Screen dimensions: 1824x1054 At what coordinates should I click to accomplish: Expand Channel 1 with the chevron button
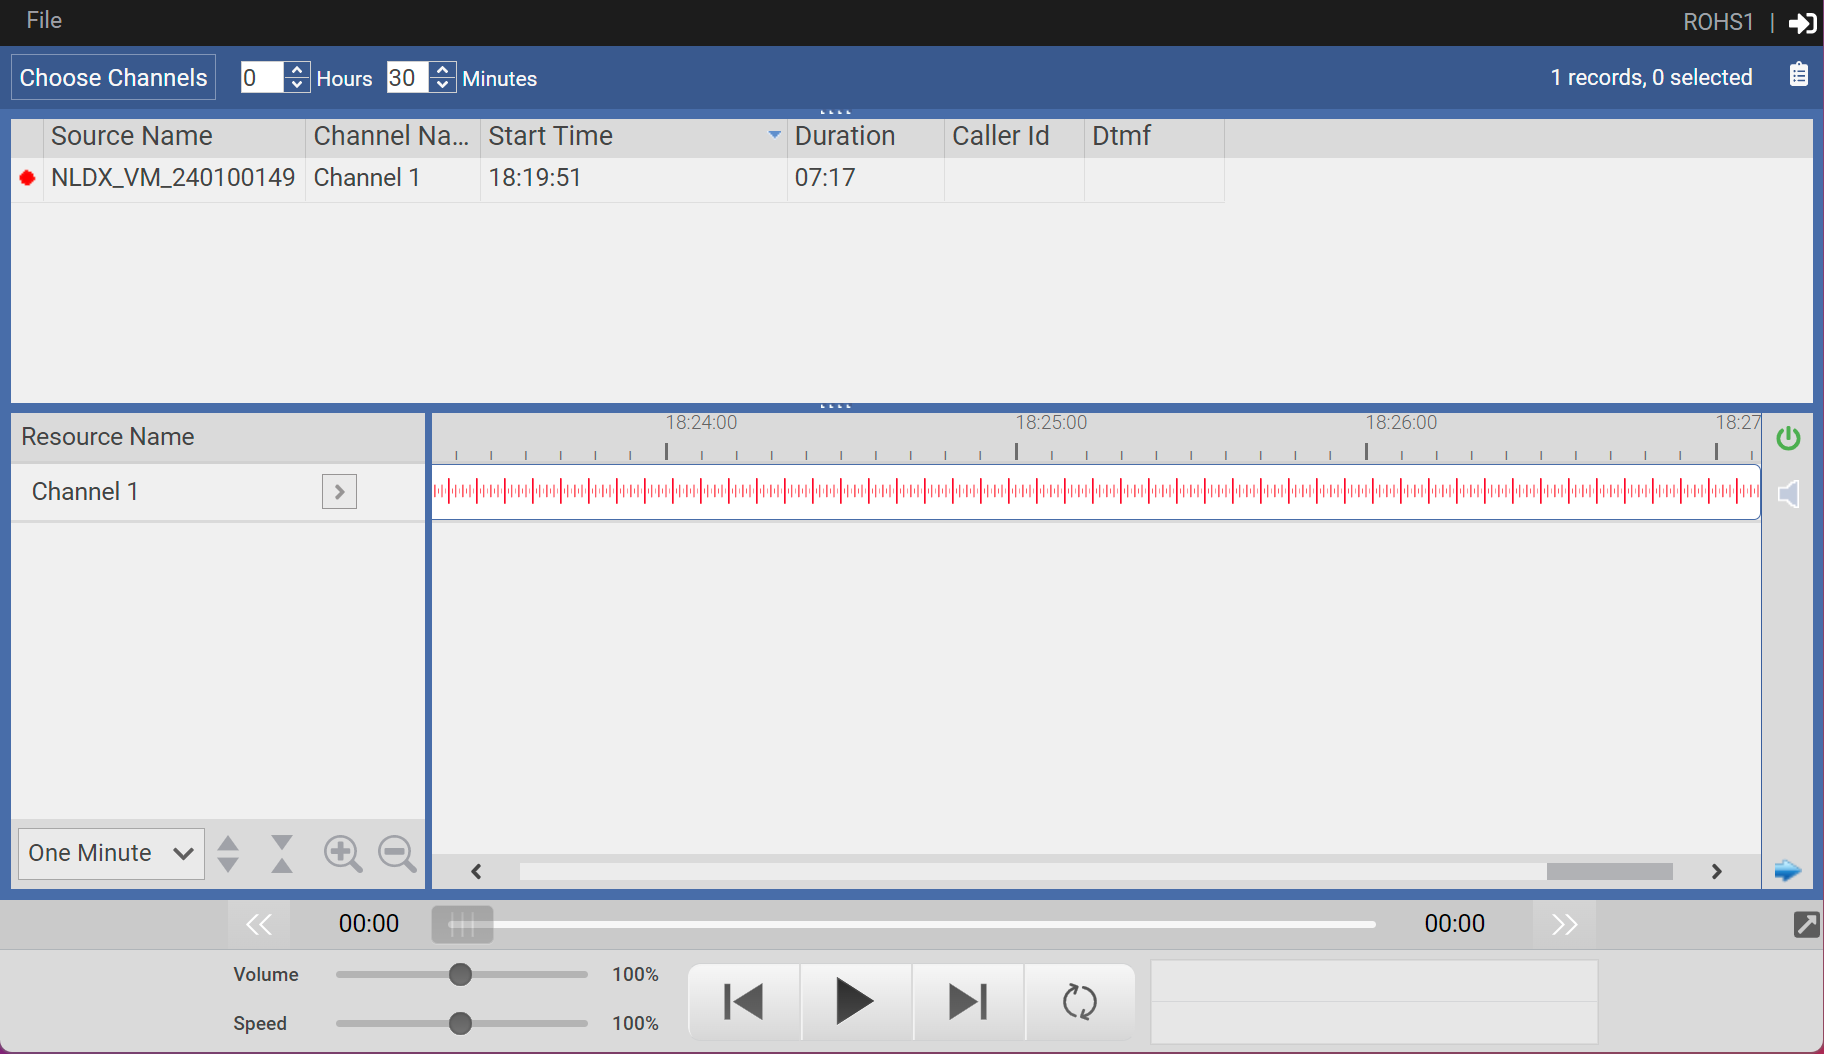click(x=339, y=492)
